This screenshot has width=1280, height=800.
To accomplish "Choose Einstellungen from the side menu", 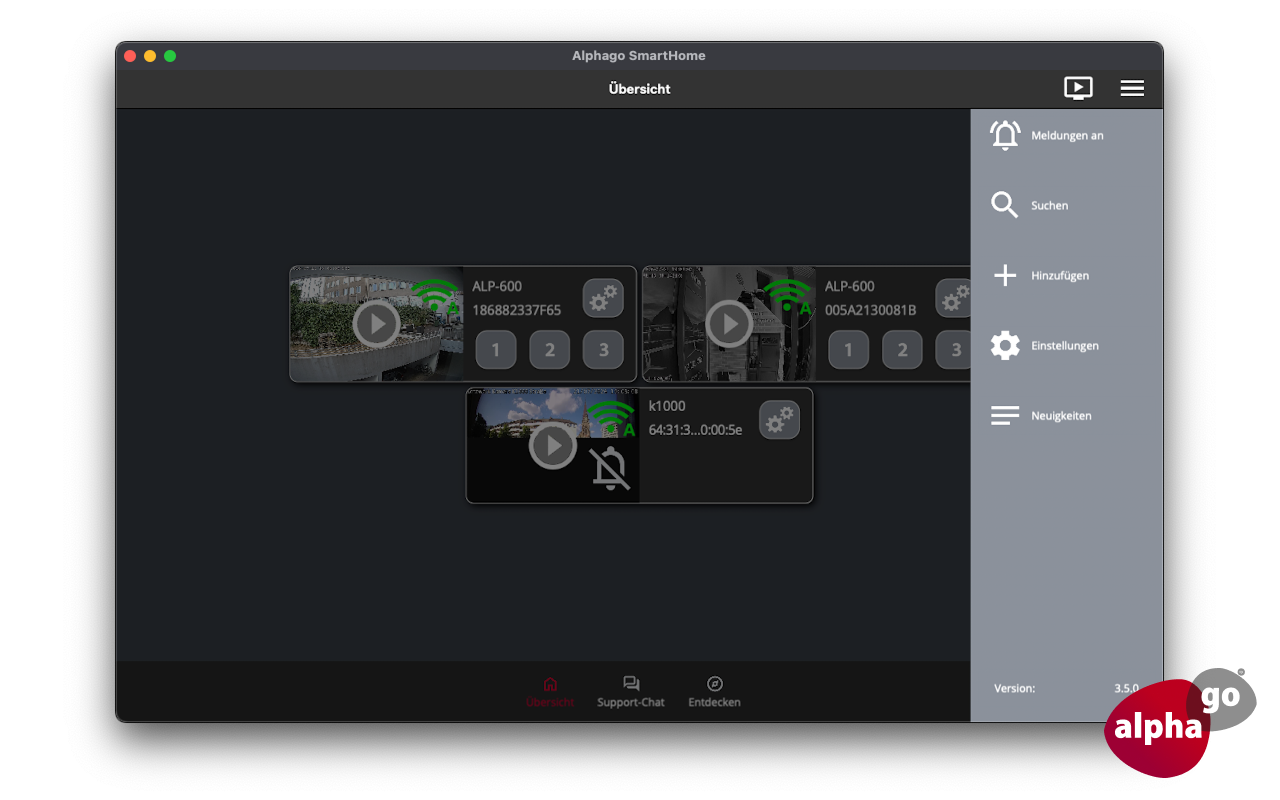I will 1065,345.
